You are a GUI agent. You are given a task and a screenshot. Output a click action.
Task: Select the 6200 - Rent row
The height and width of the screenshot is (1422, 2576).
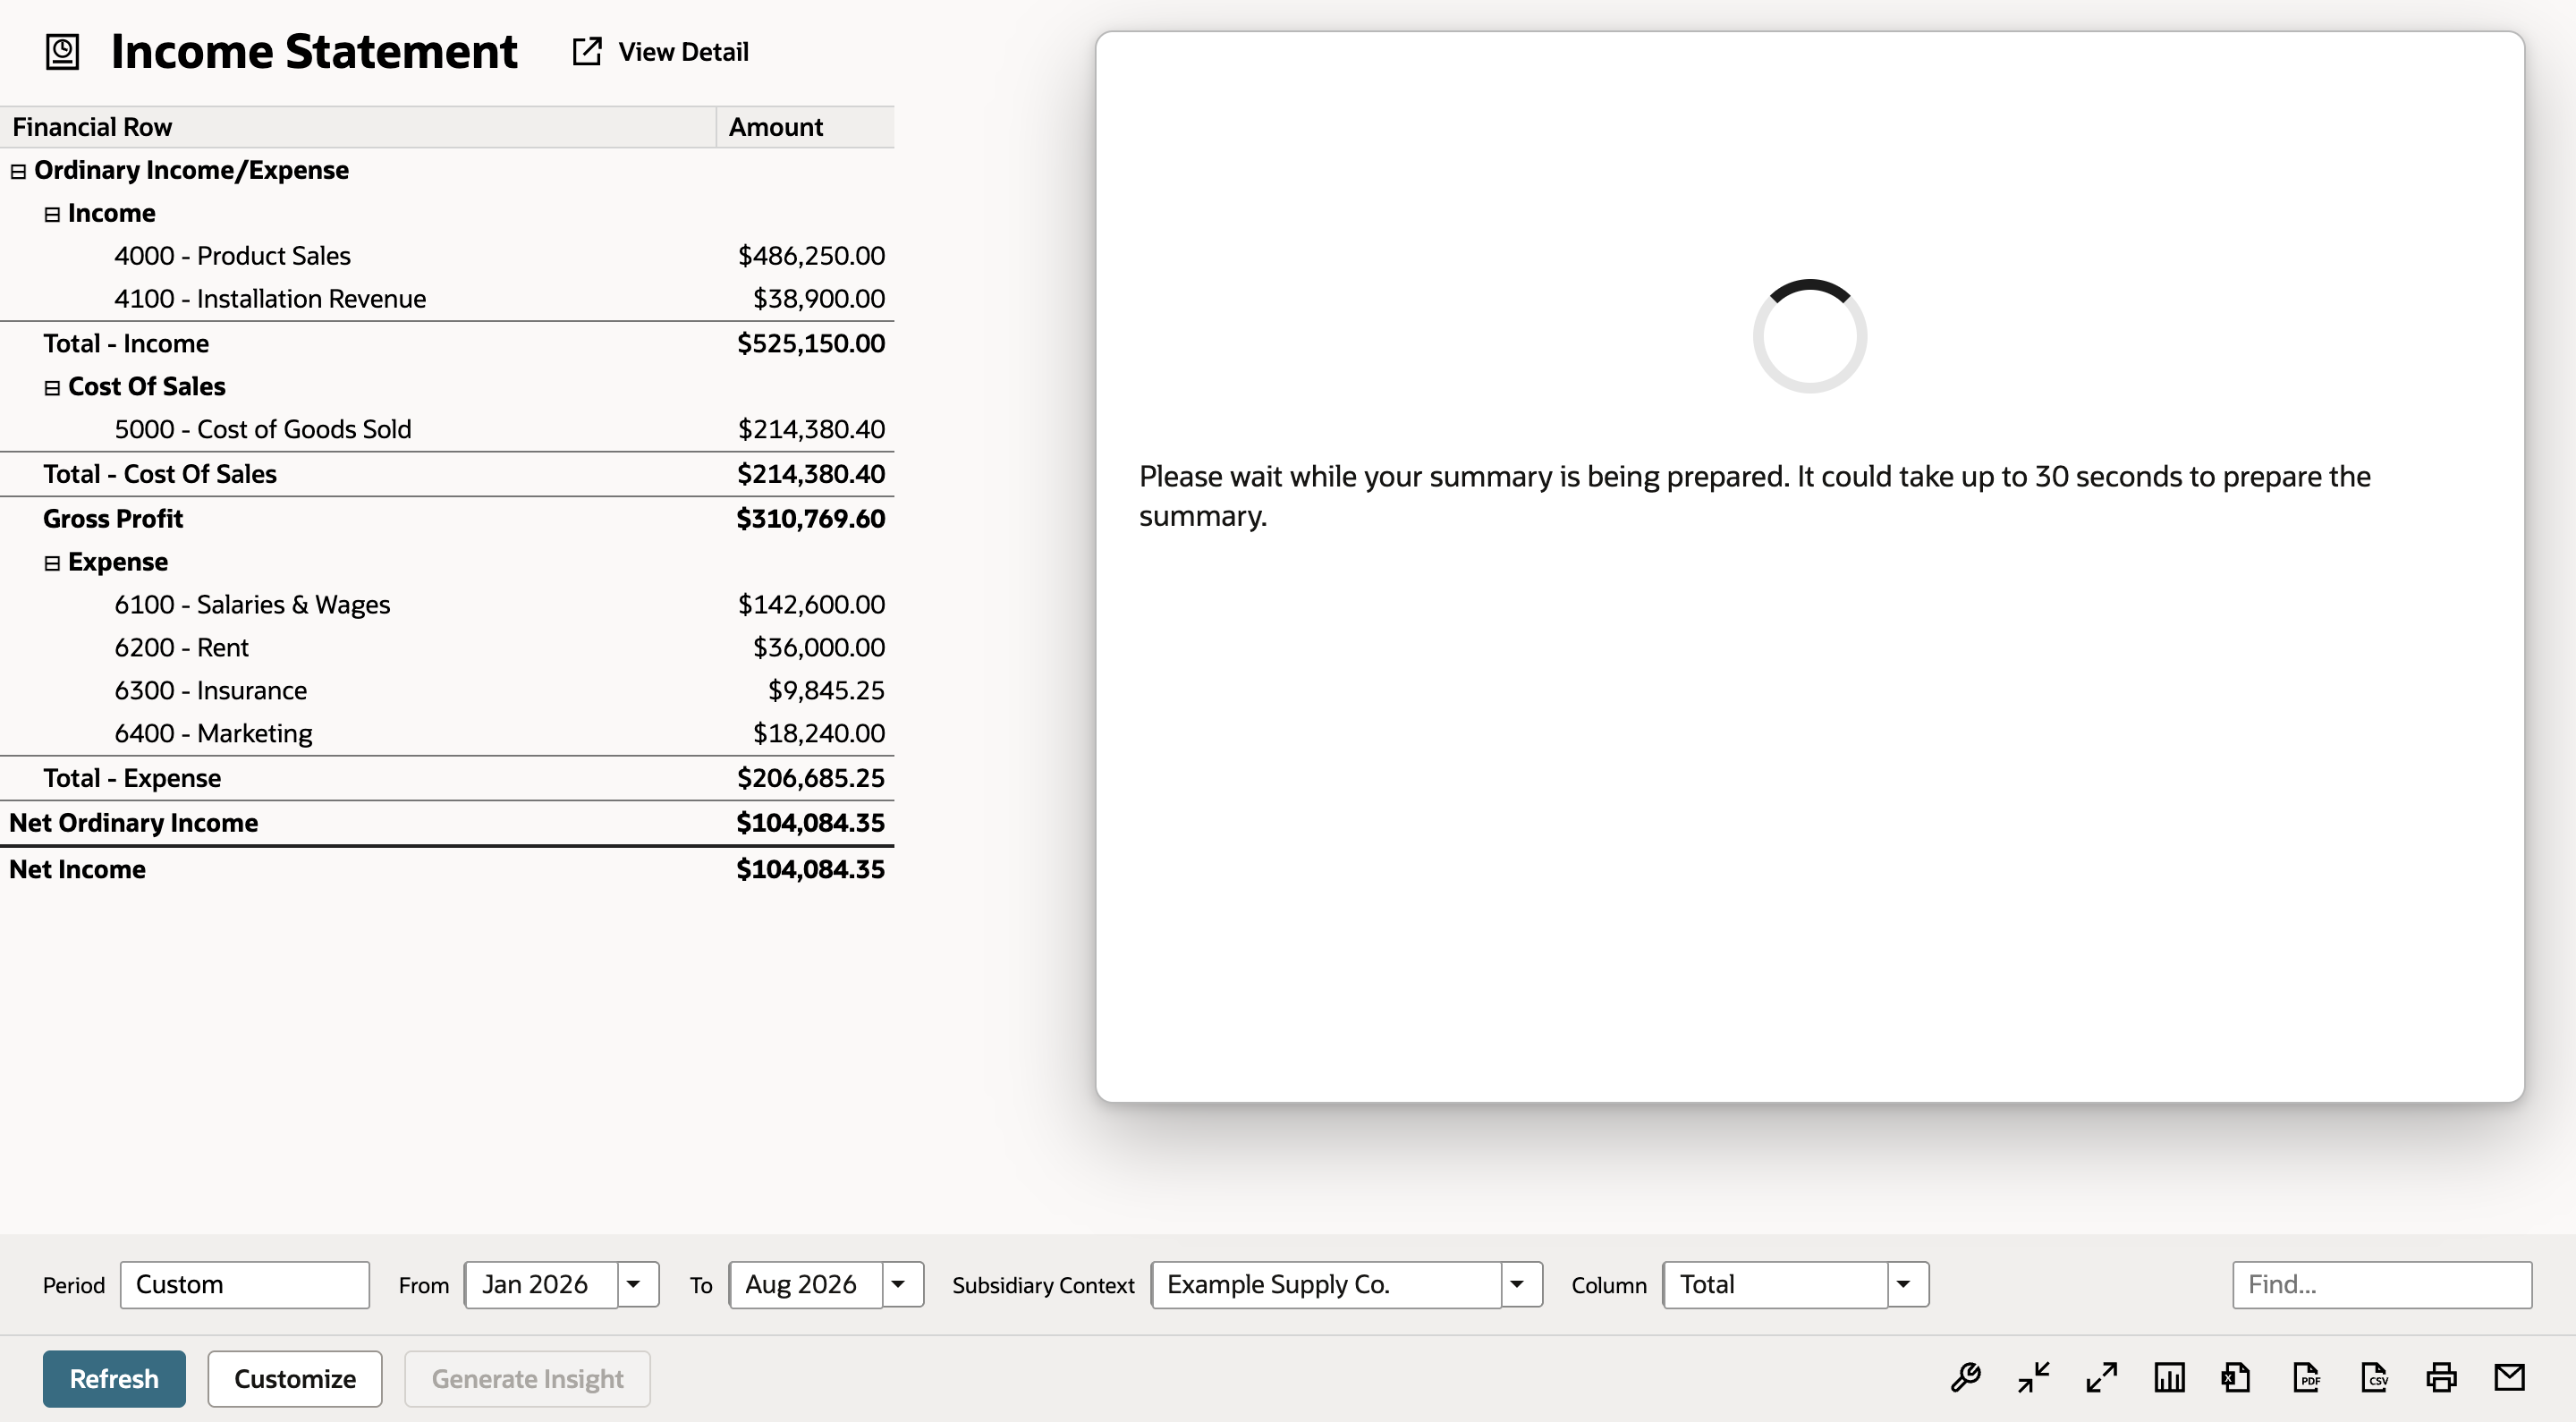click(447, 648)
